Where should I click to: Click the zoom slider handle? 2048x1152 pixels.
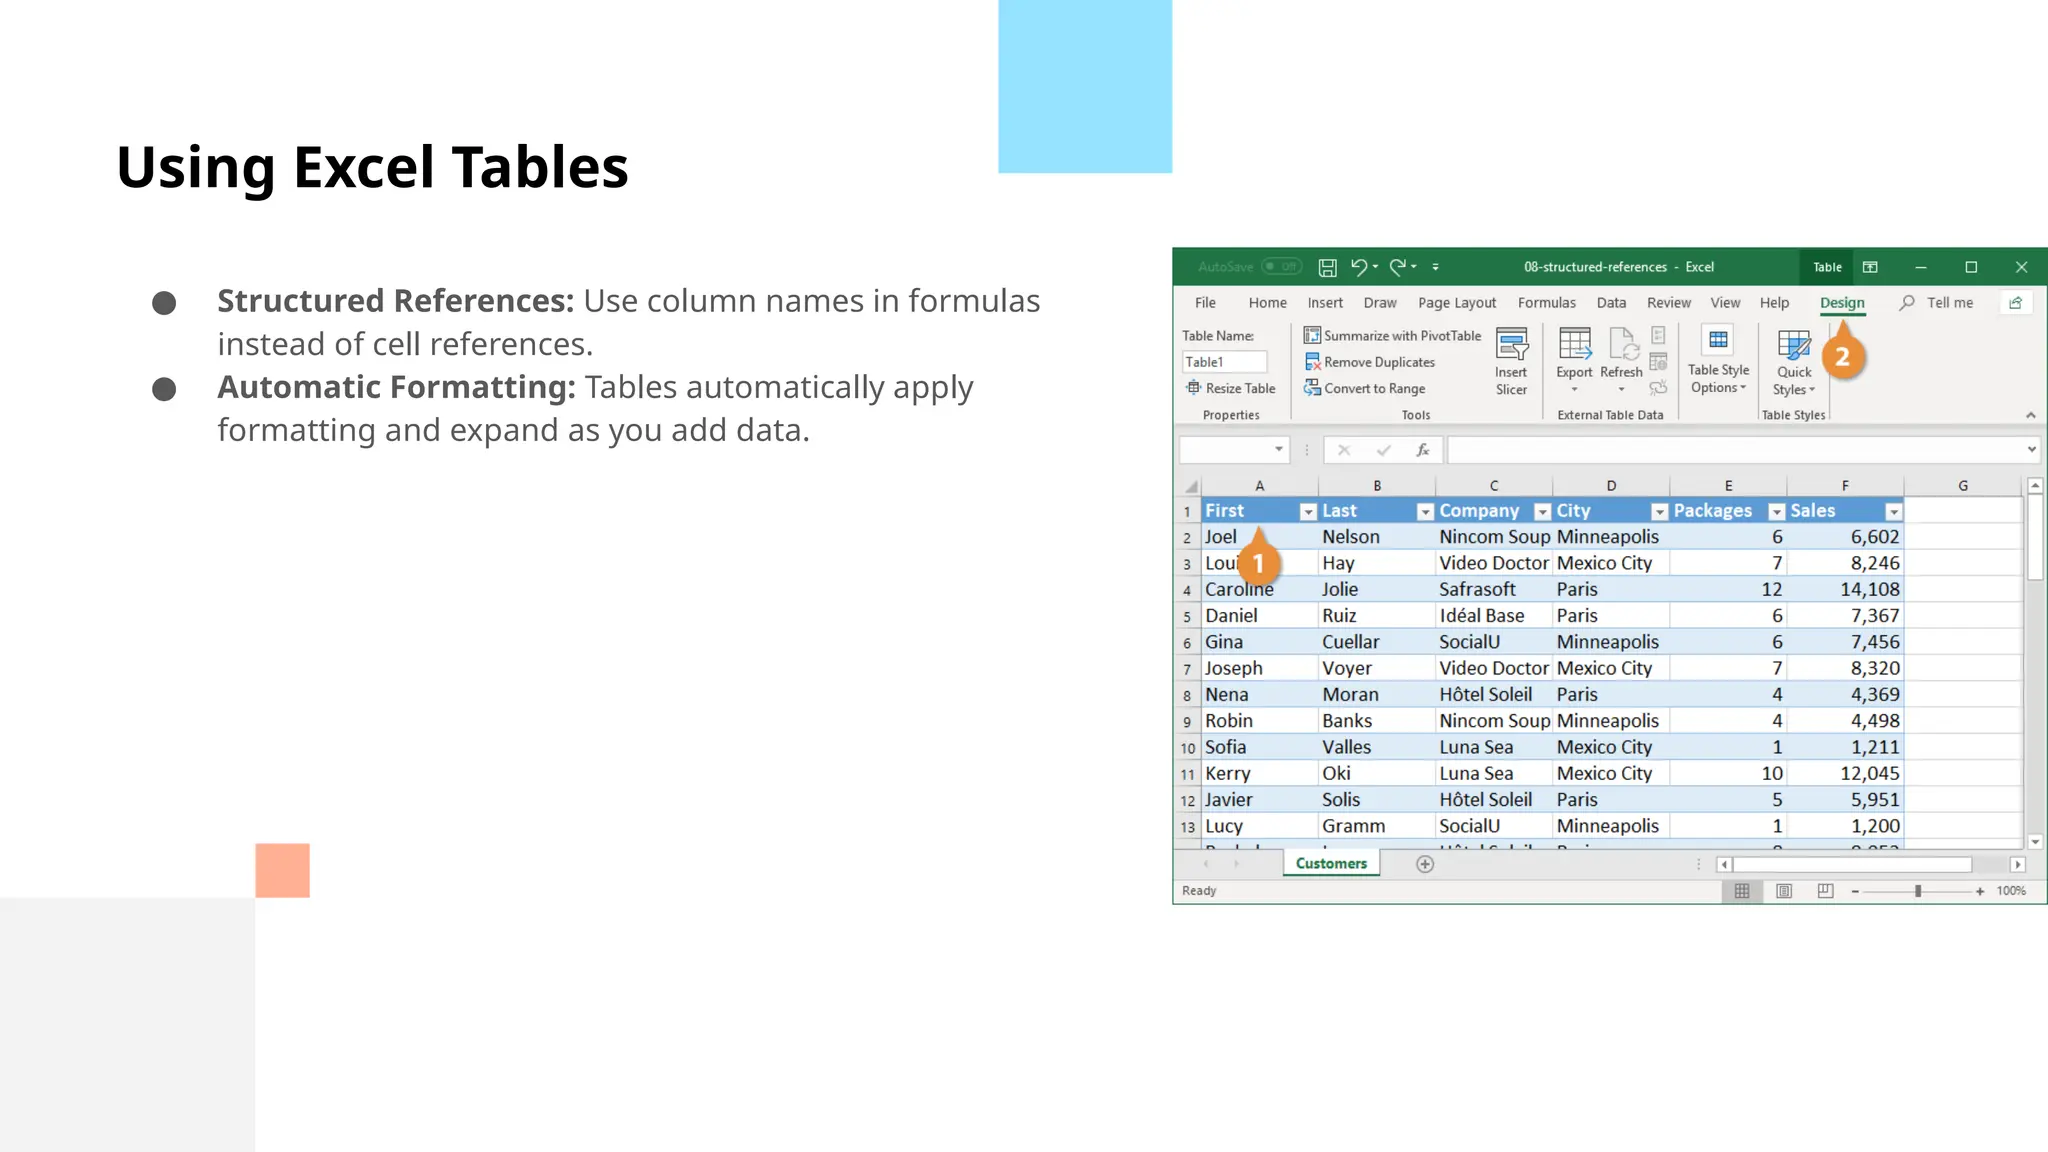click(1918, 891)
